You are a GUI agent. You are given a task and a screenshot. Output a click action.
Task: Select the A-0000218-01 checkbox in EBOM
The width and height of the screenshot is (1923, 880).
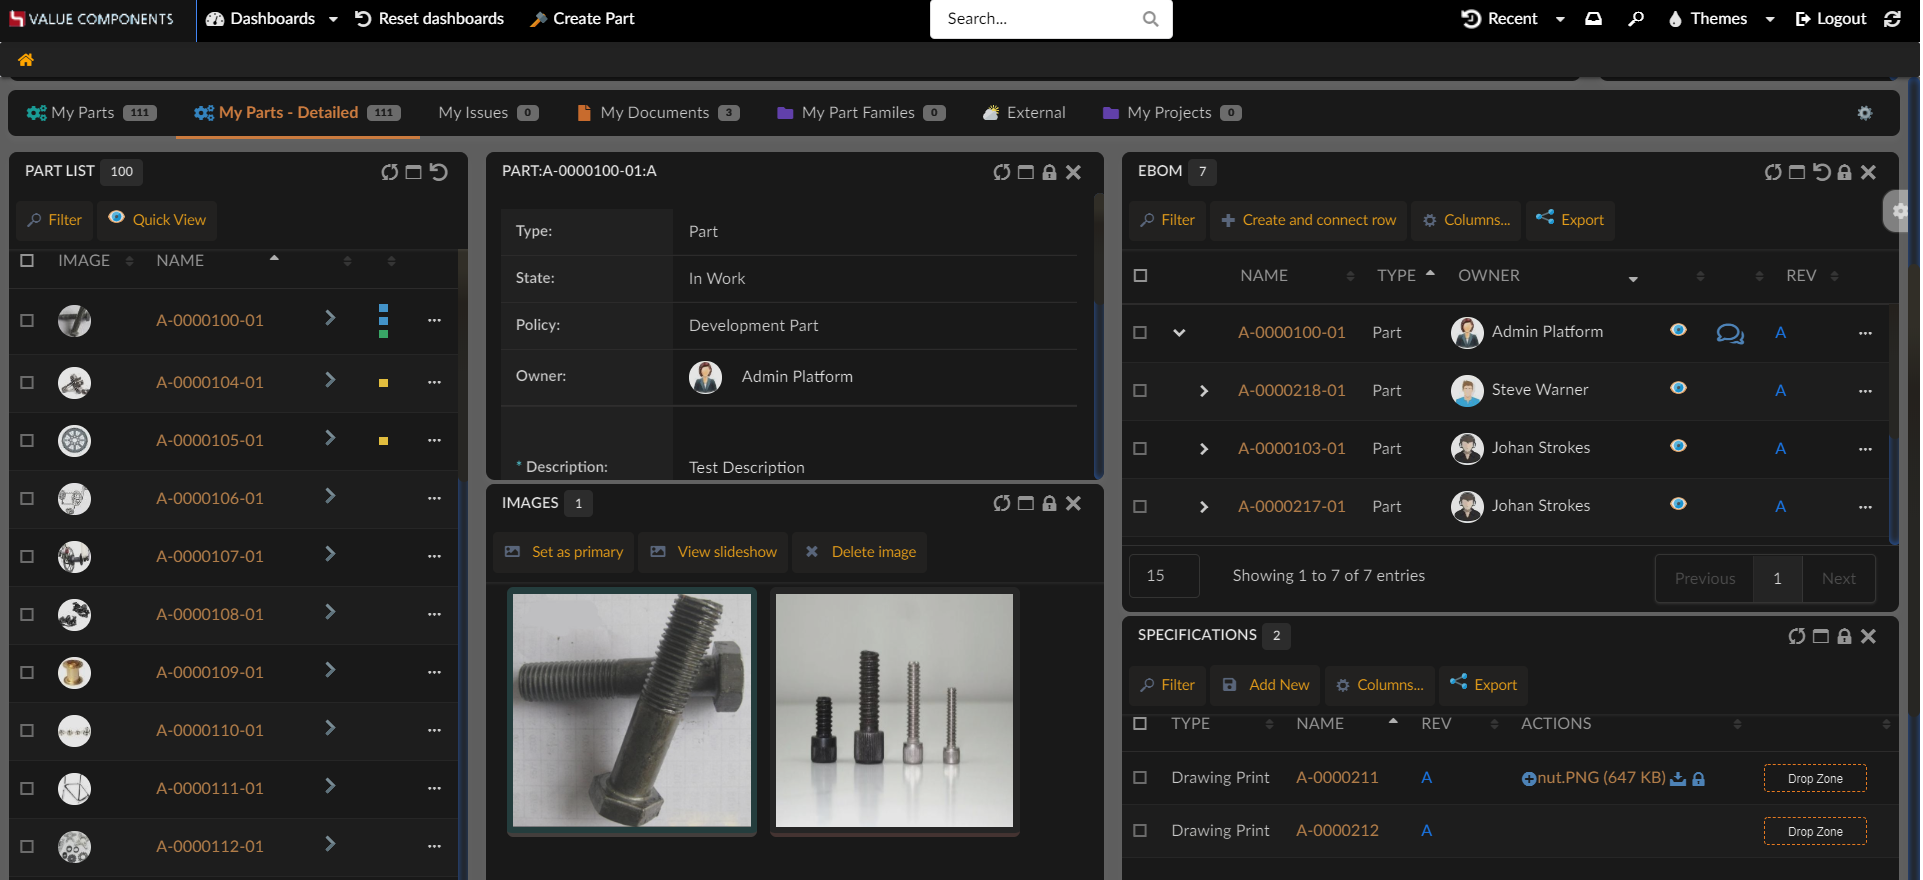point(1140,390)
